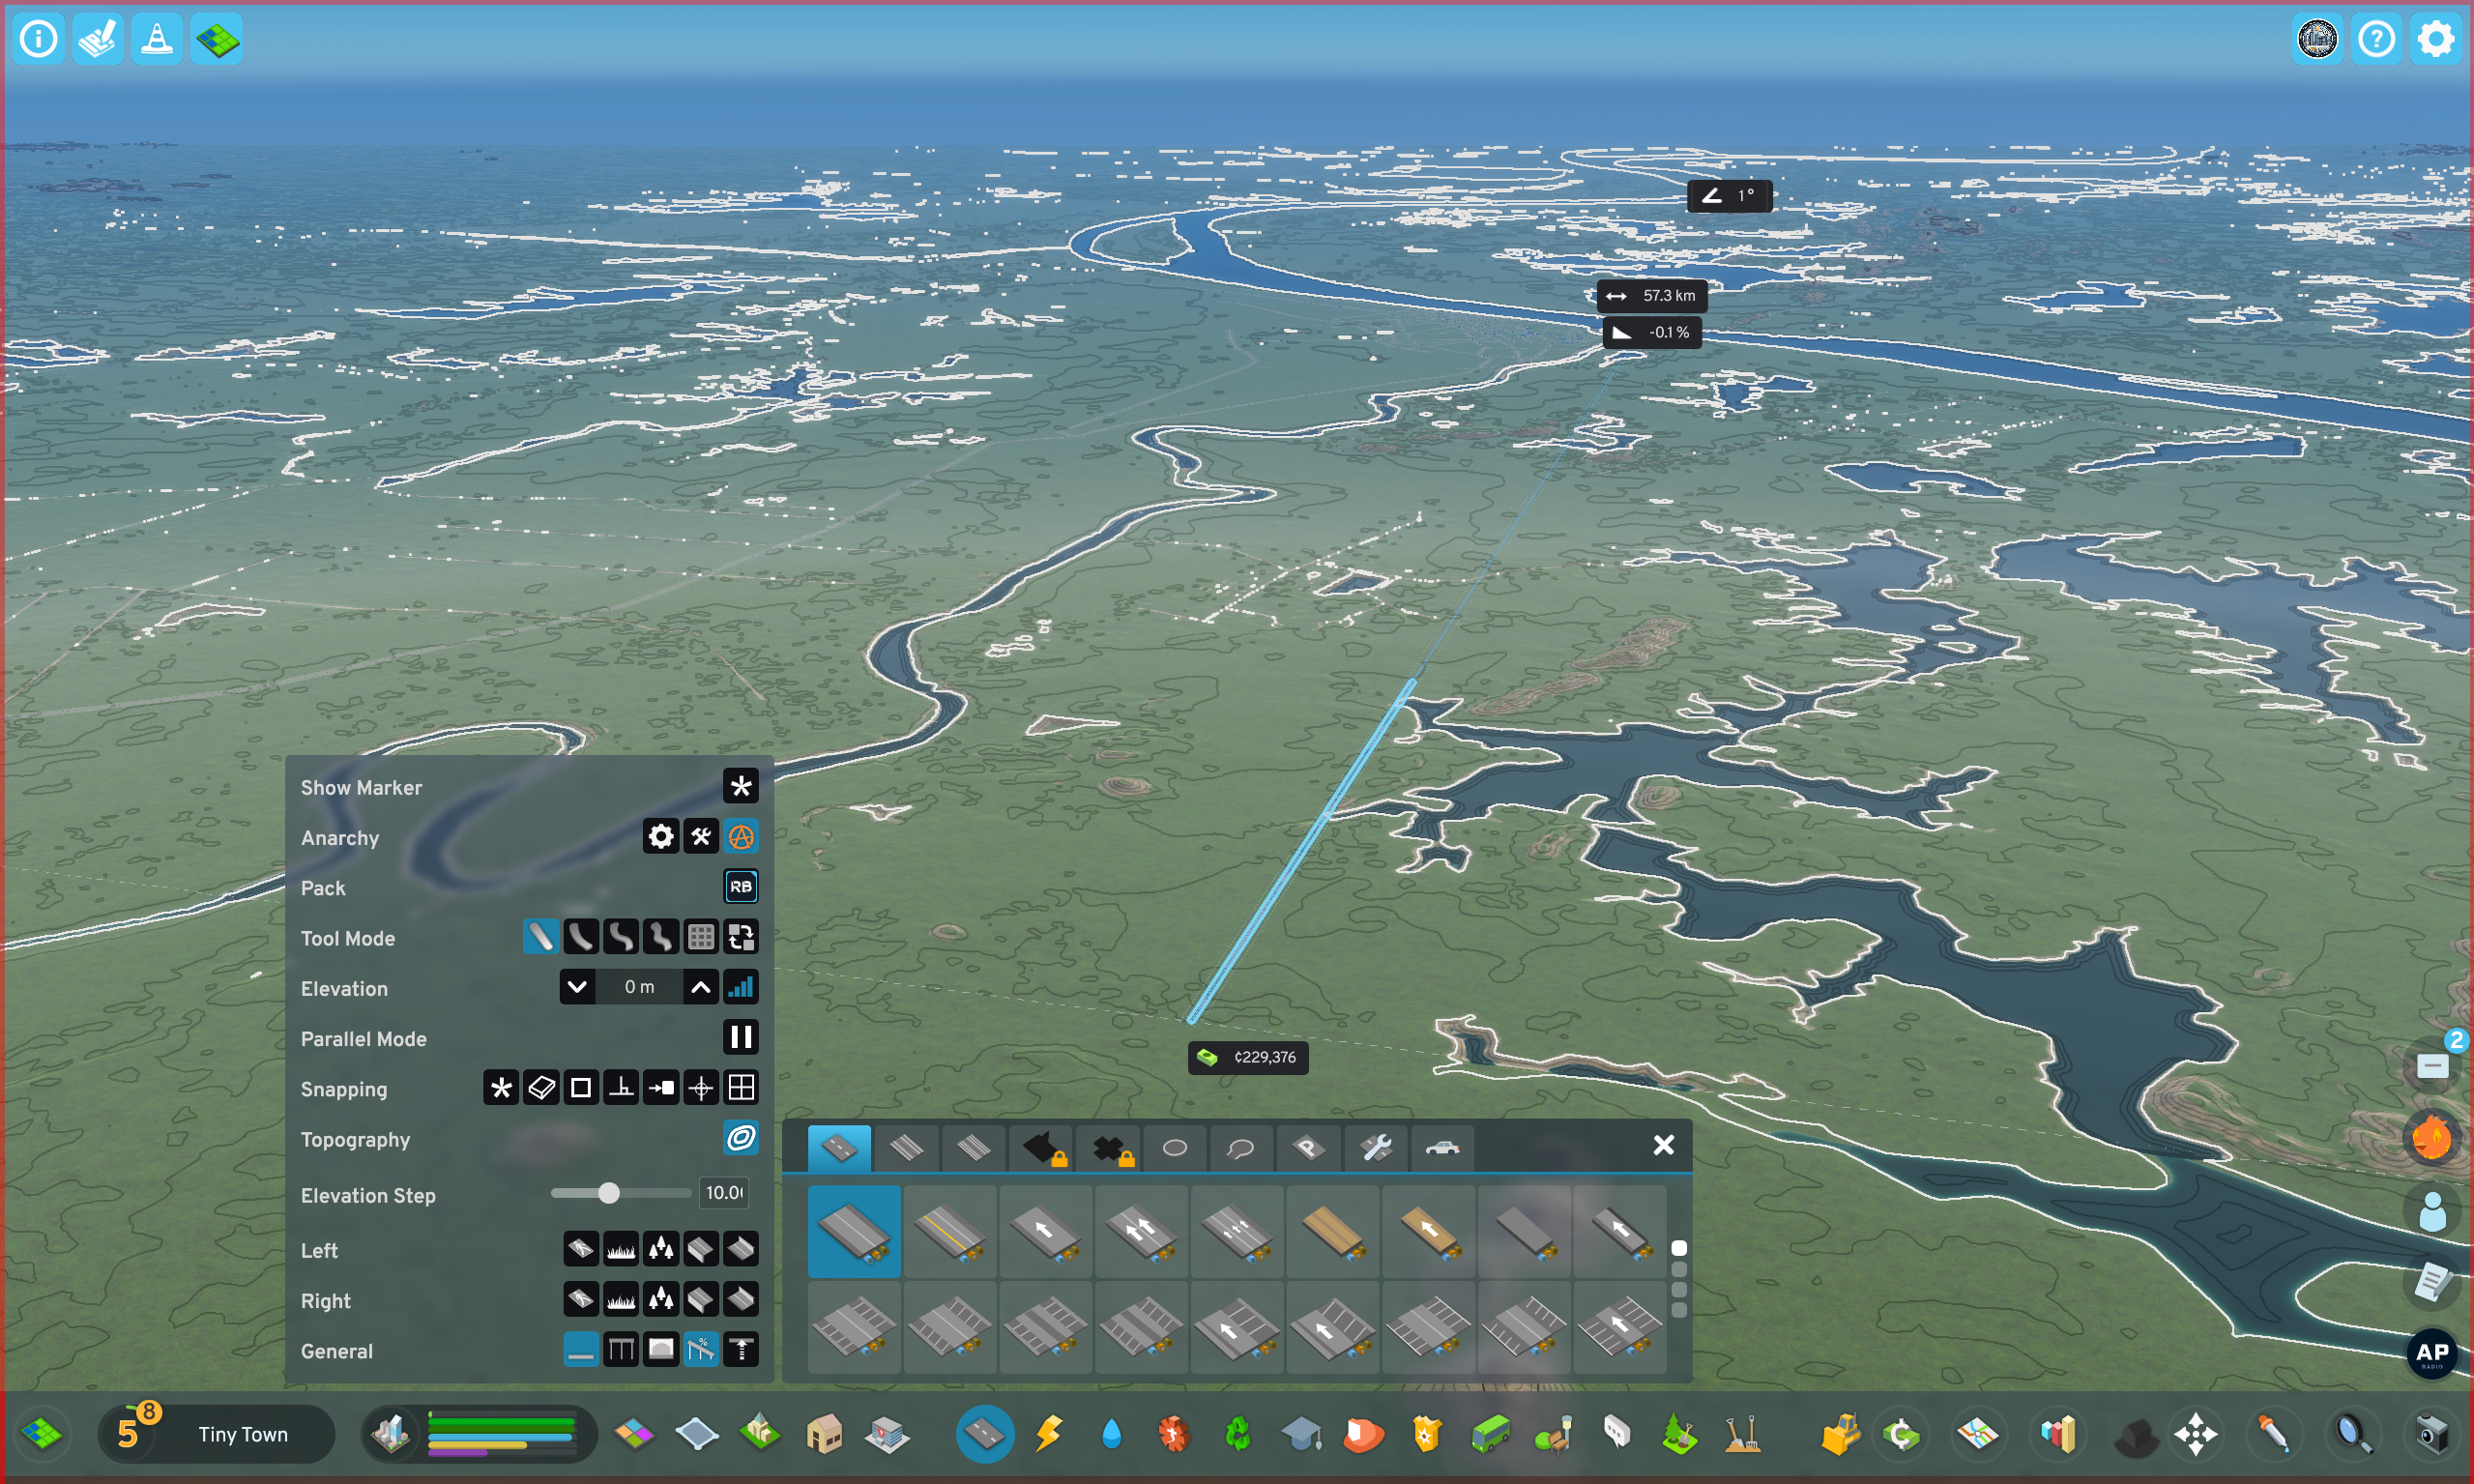The width and height of the screenshot is (2474, 1484).
Task: Click the Tiny Town milestone button
Action: 217,1434
